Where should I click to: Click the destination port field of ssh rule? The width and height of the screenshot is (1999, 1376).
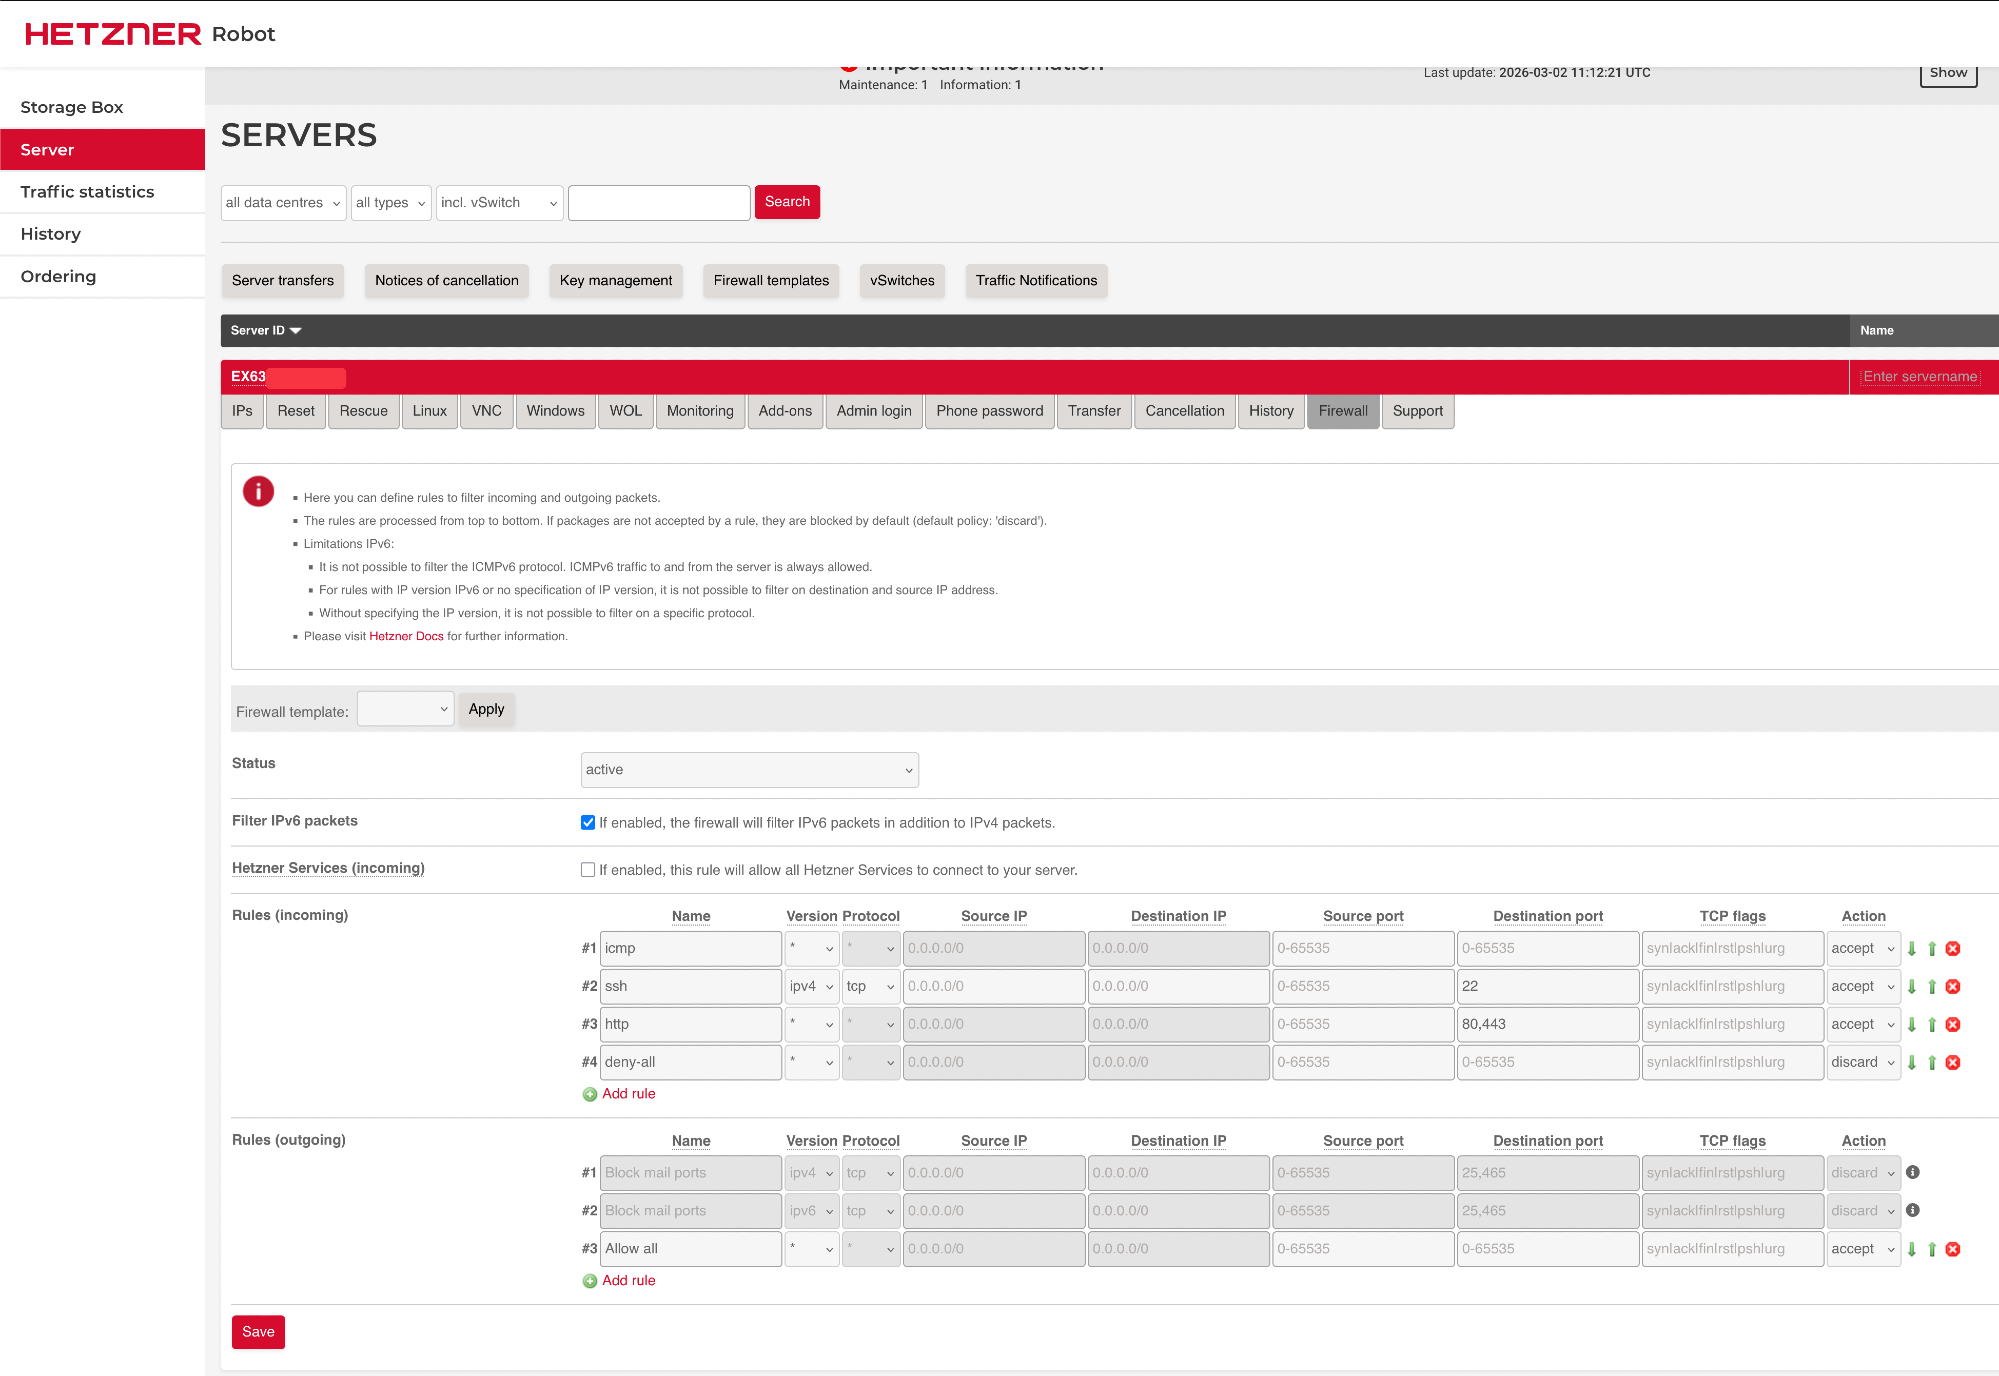coord(1546,986)
